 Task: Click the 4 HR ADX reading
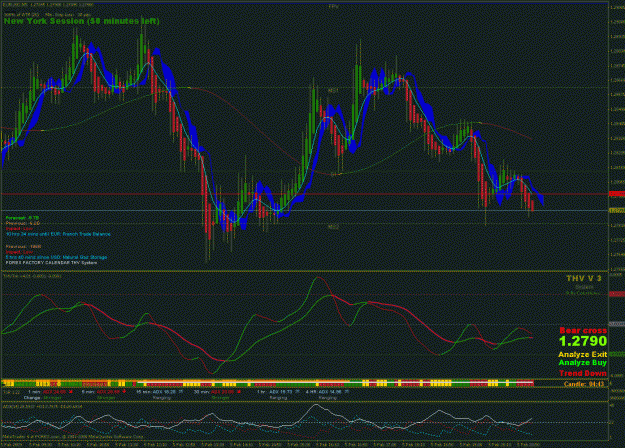click(x=328, y=392)
